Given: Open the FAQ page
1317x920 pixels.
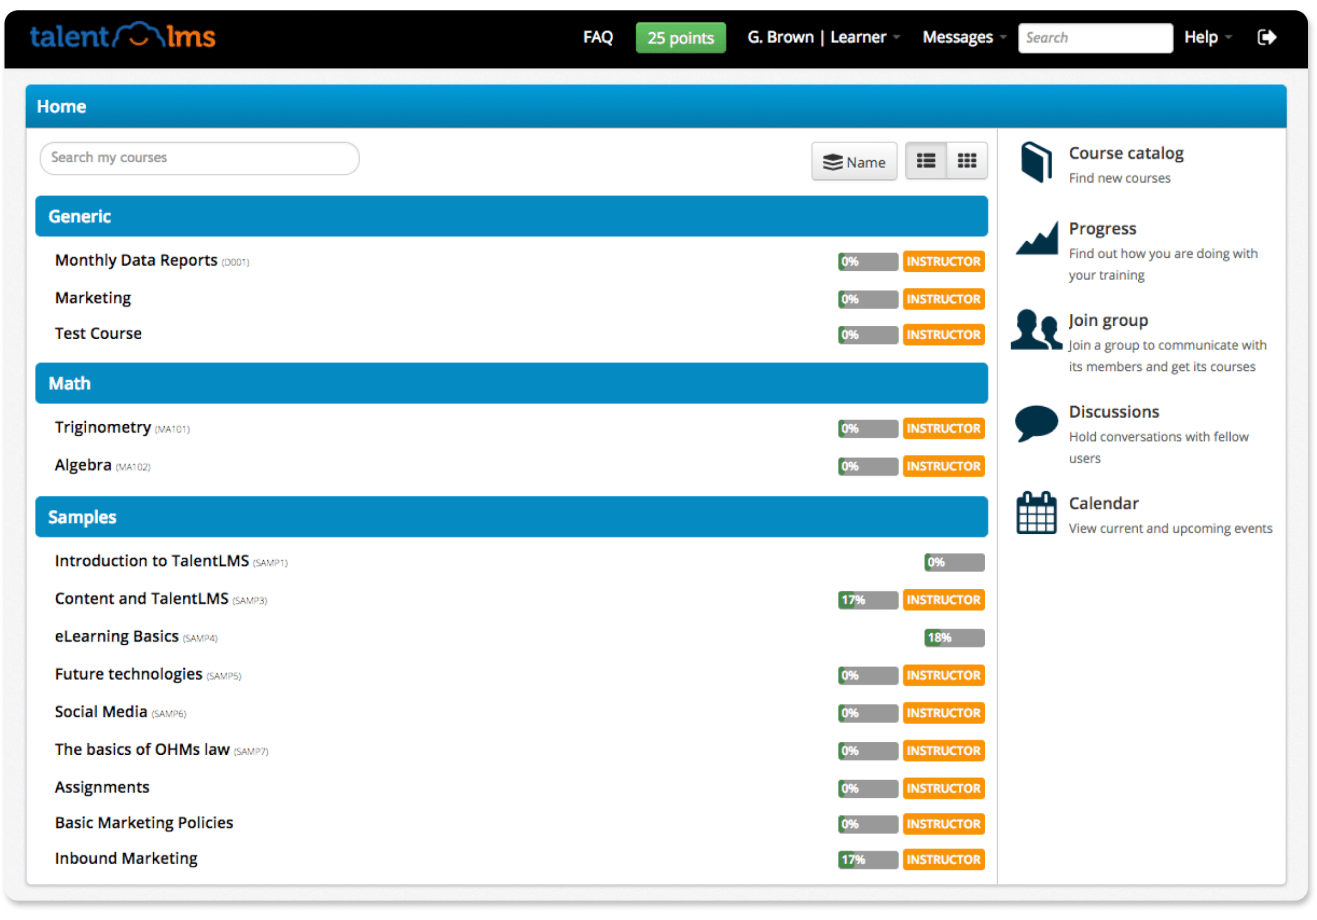Looking at the screenshot, I should click(598, 37).
